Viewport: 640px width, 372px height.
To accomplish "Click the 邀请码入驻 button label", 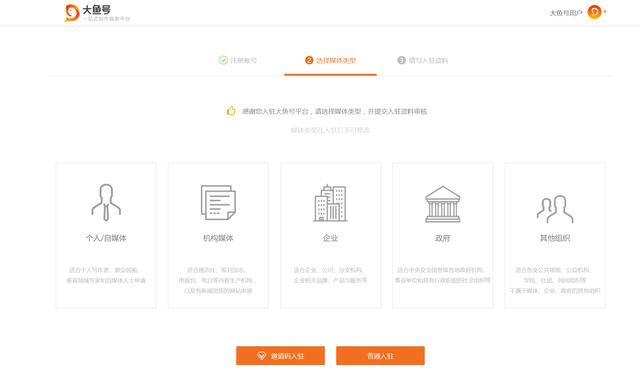I will tap(287, 356).
